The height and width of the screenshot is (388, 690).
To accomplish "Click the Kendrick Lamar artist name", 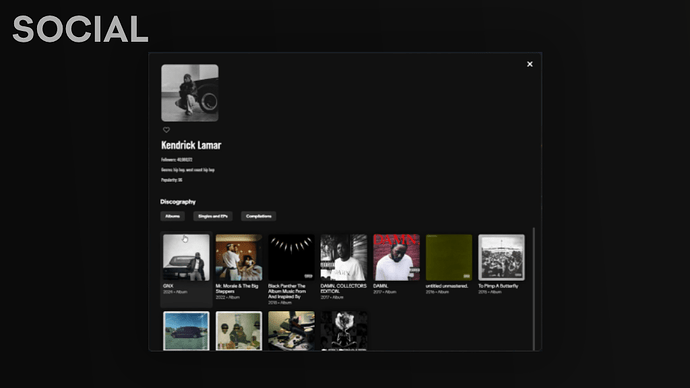I will 191,145.
